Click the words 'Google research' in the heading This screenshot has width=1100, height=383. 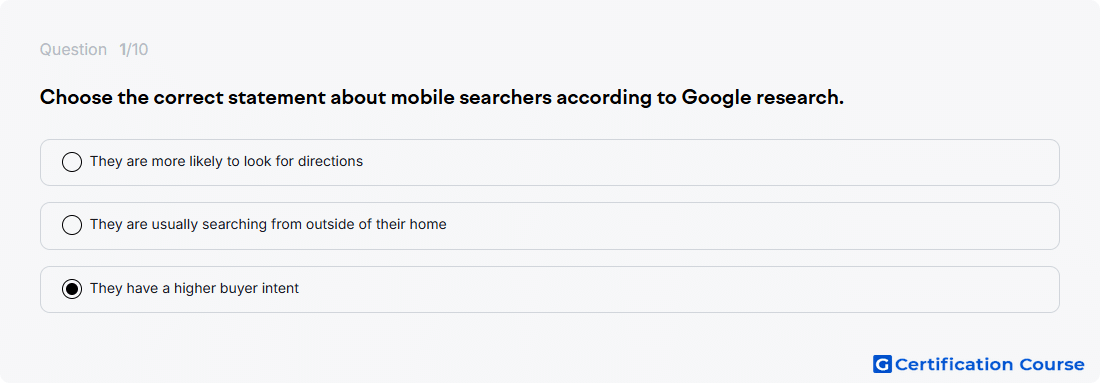tap(763, 98)
